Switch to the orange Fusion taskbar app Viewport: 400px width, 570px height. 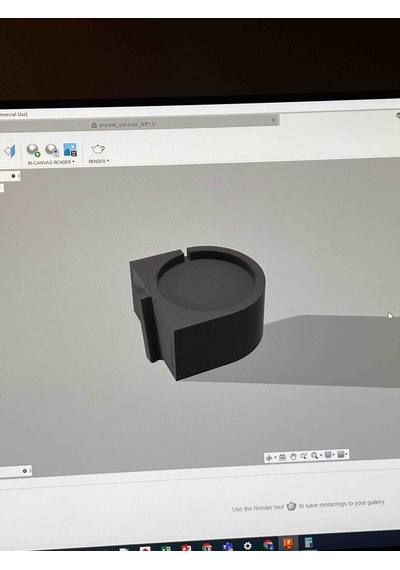[288, 544]
